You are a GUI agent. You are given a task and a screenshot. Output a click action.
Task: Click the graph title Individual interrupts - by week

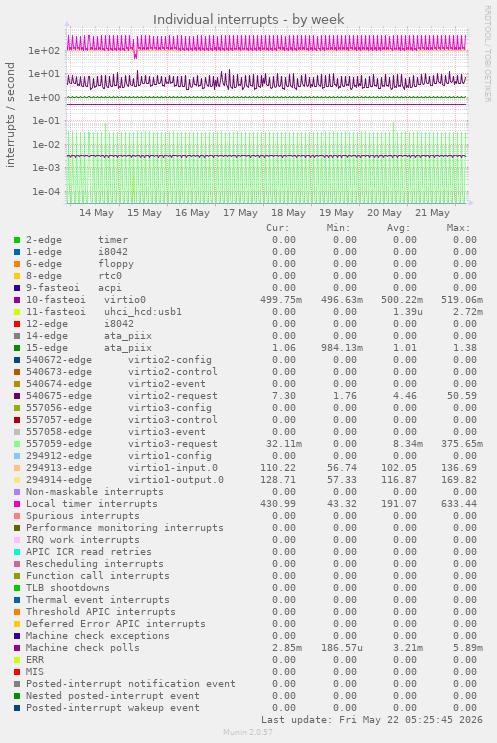(248, 19)
